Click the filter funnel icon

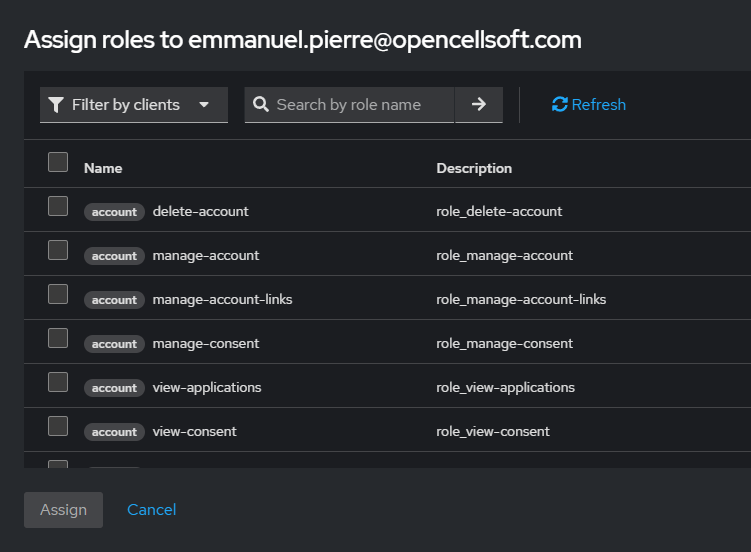56,105
